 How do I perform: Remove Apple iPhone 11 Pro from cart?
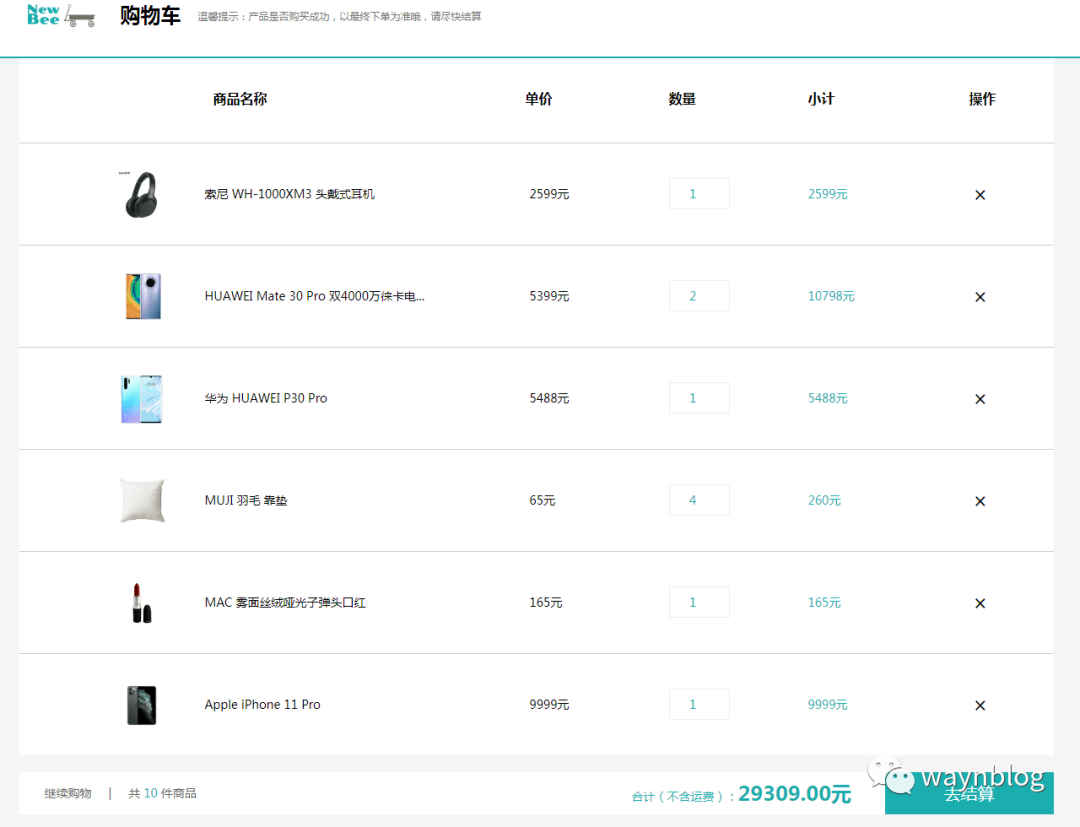pos(980,705)
